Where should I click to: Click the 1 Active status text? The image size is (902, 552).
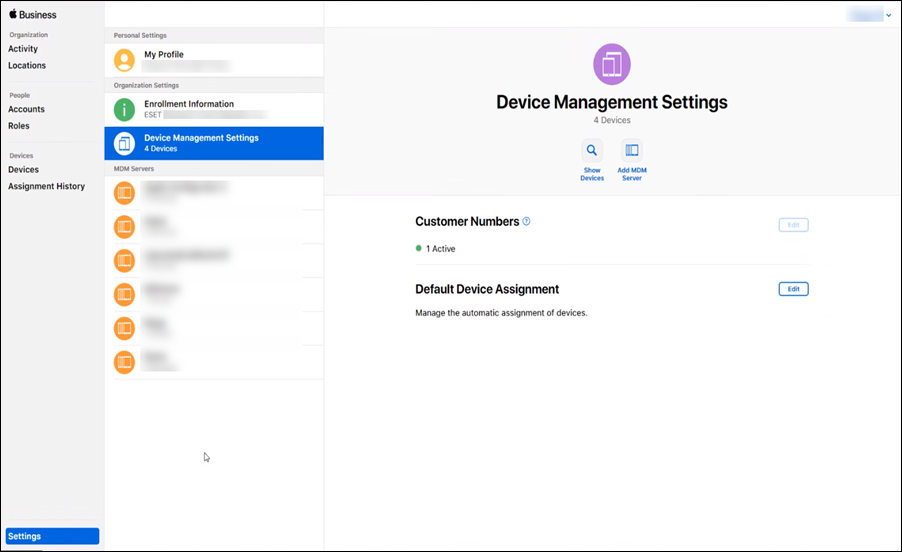(x=441, y=249)
